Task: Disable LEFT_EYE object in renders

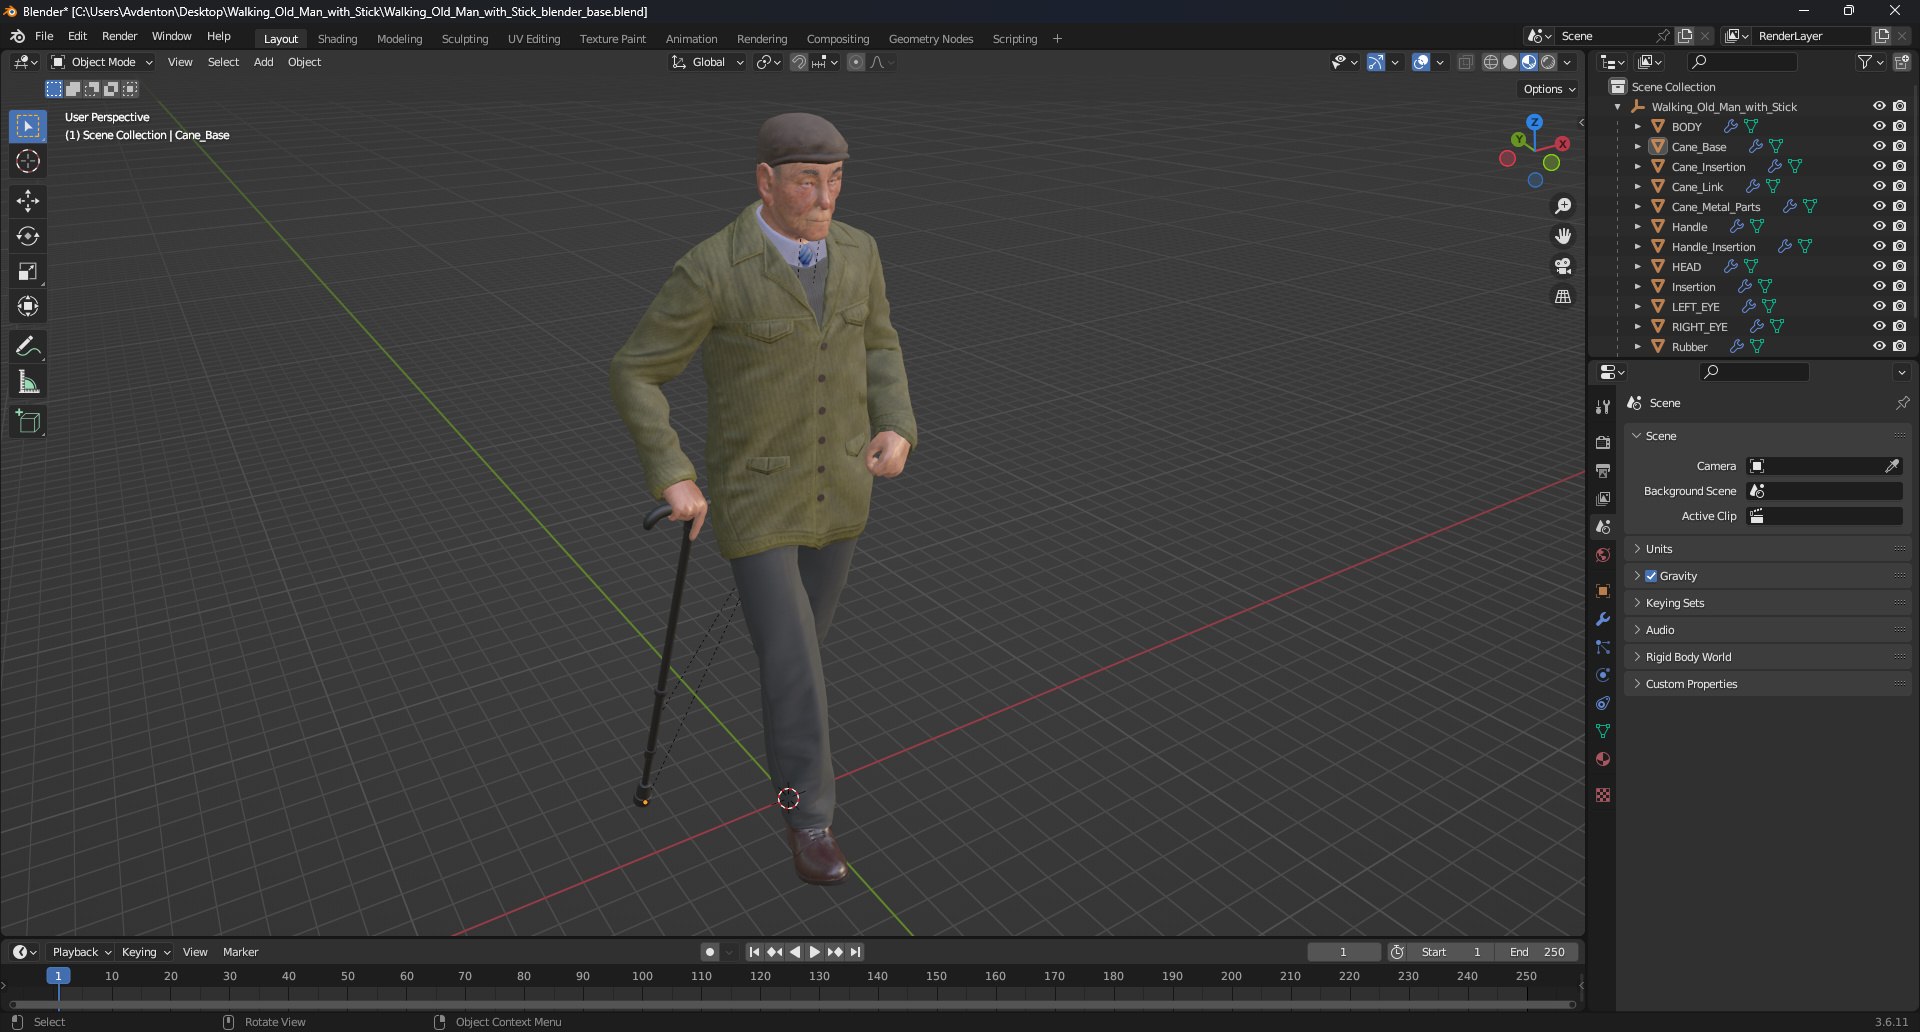Action: [1899, 307]
